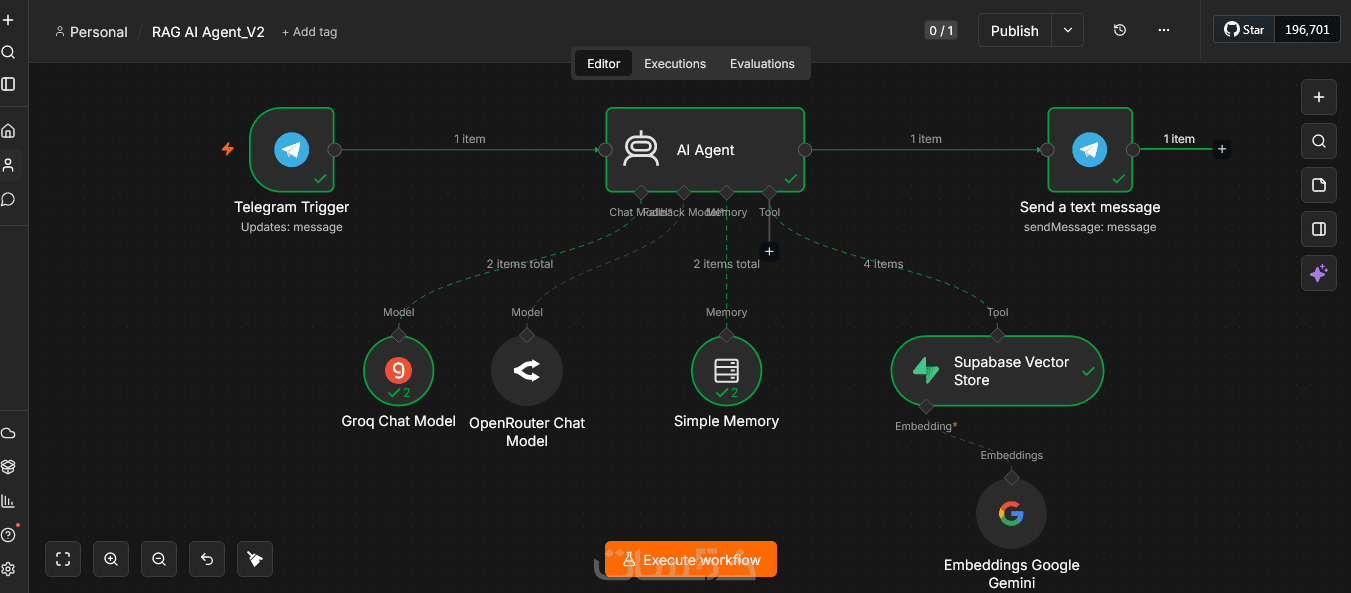
Task: Select the Send a text message node
Action: point(1090,150)
